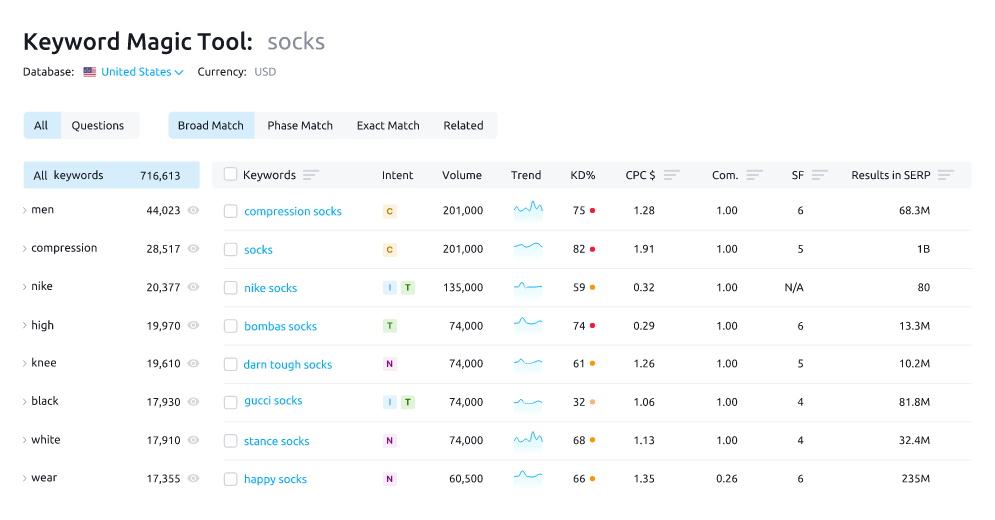Click the sort icon next to Keywords header
Viewport: 995px width, 520px height.
point(311,175)
